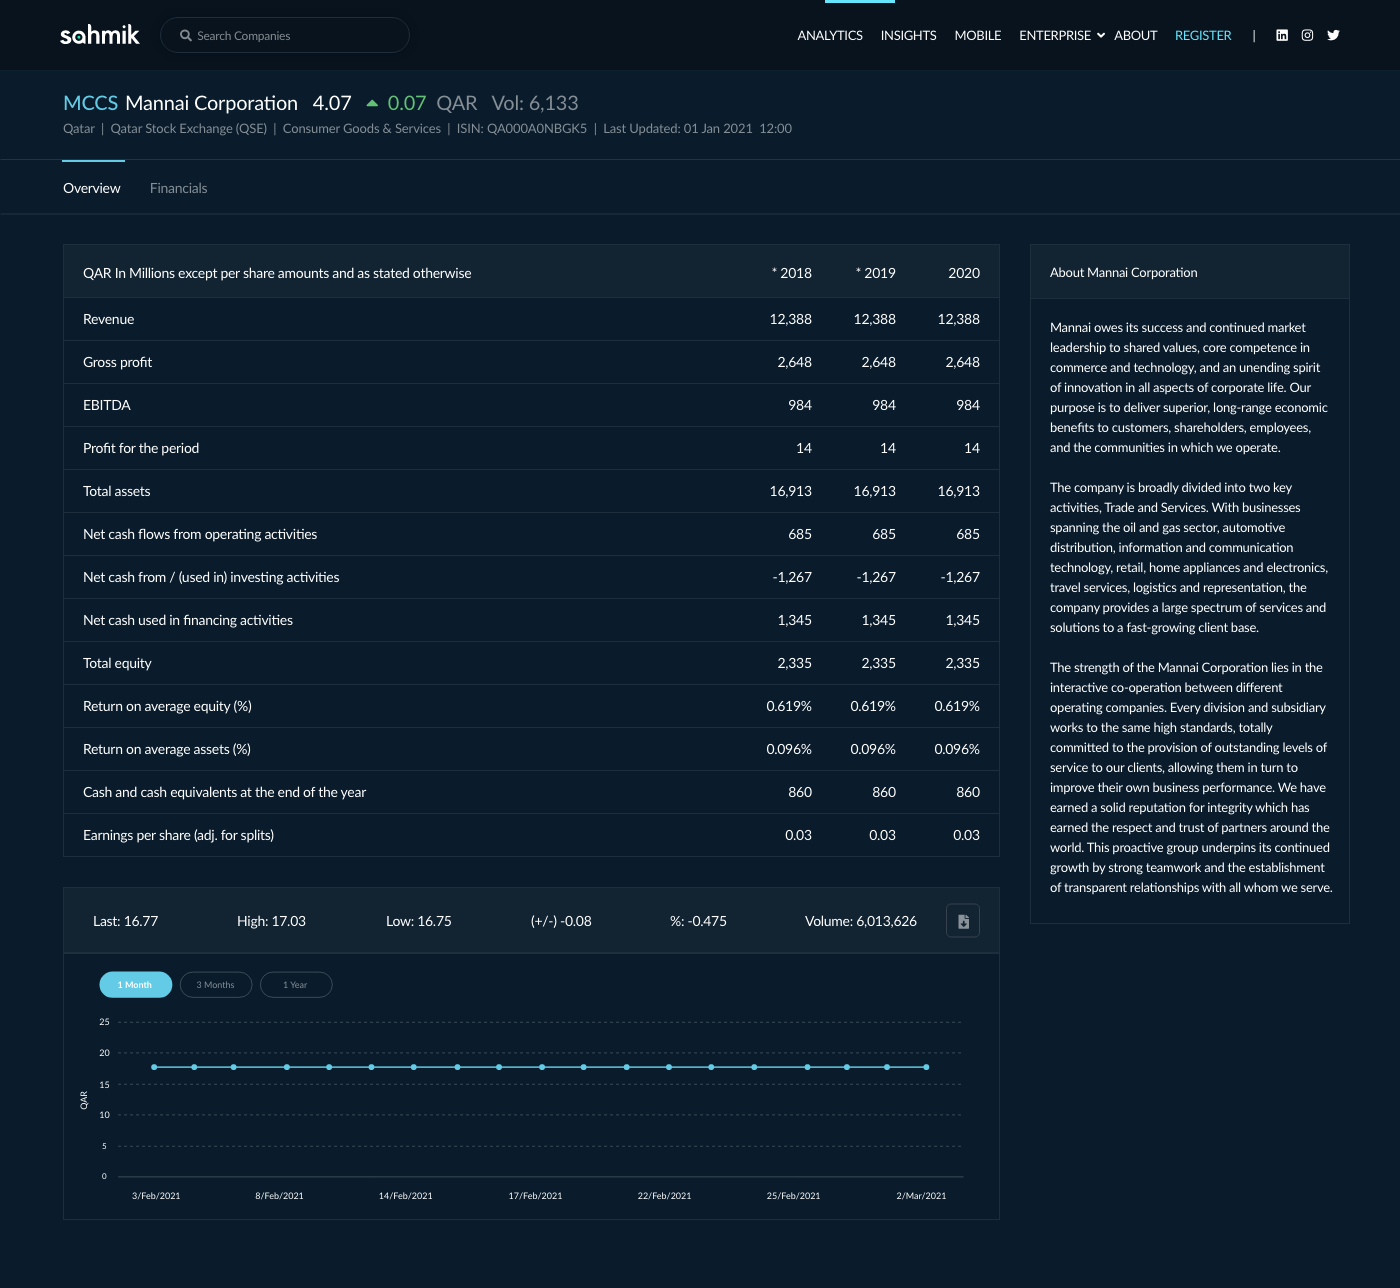Click the %: -0.475 change value
Viewport: 1400px width, 1288px height.
tap(698, 921)
